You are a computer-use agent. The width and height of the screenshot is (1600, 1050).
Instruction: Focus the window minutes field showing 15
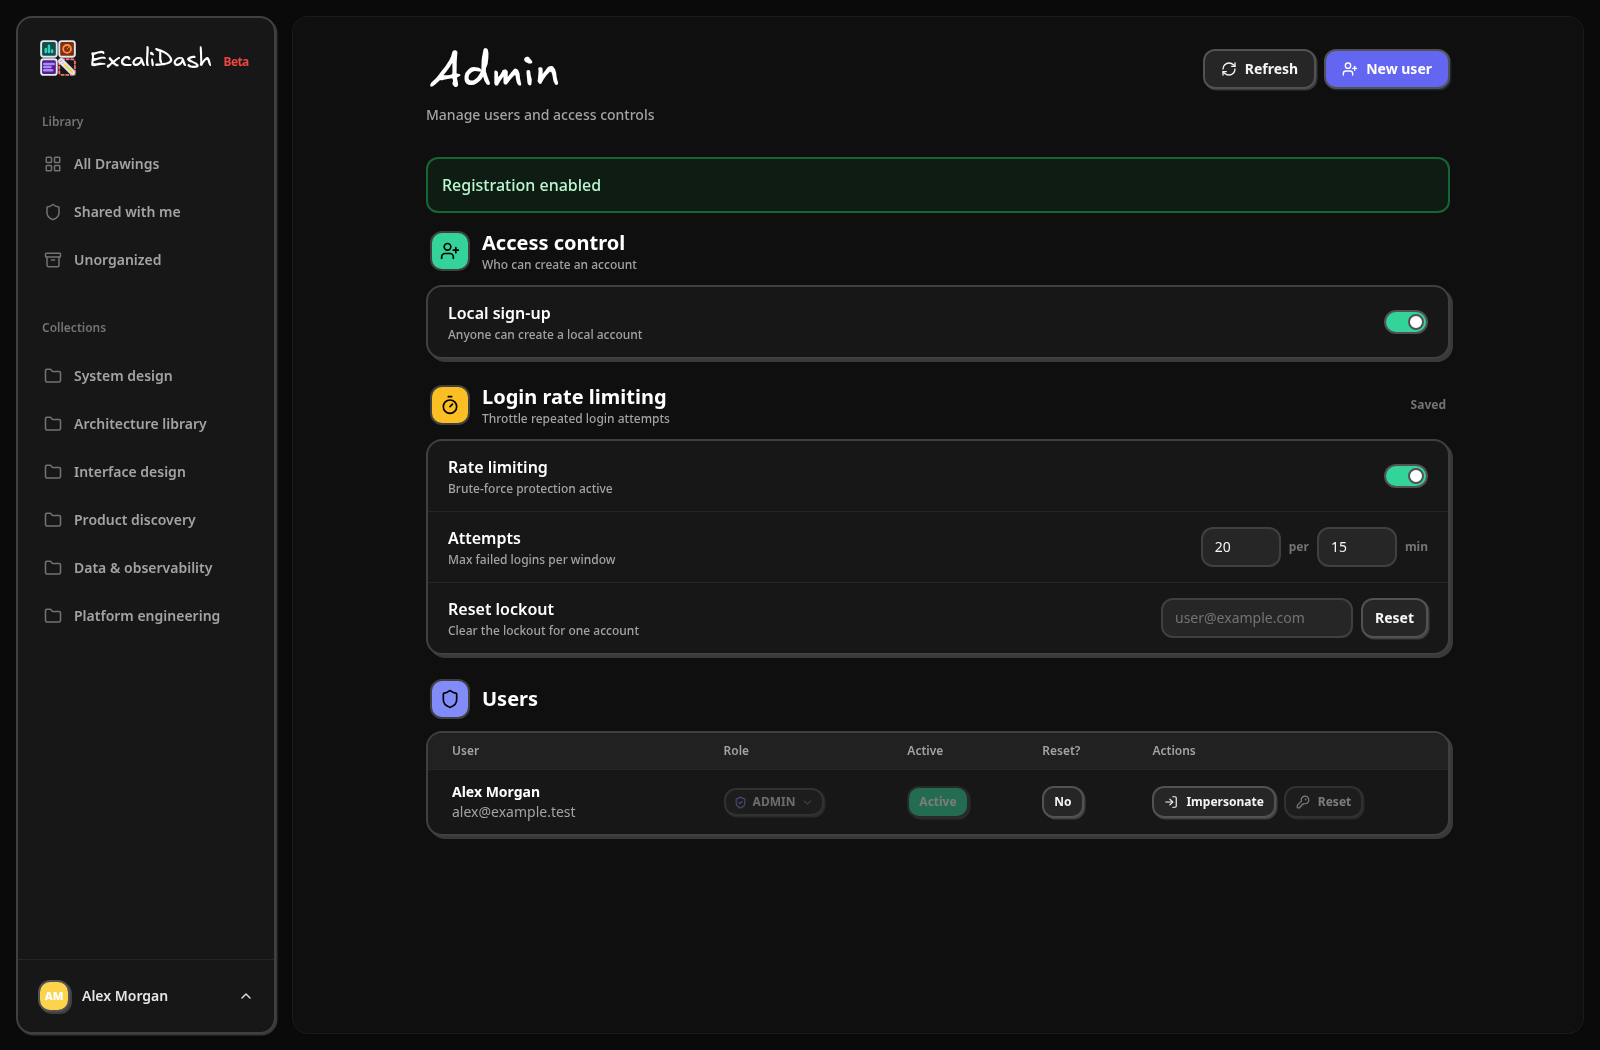[1356, 547]
